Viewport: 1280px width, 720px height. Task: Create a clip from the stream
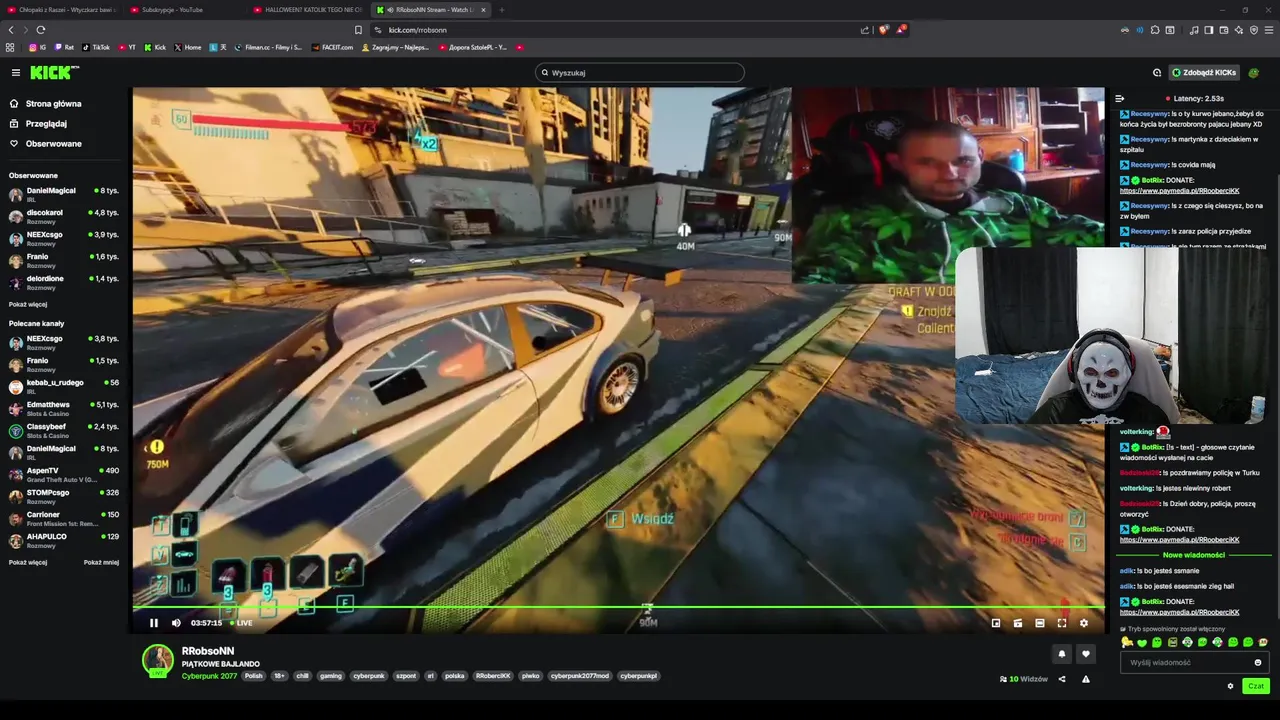click(x=1018, y=623)
